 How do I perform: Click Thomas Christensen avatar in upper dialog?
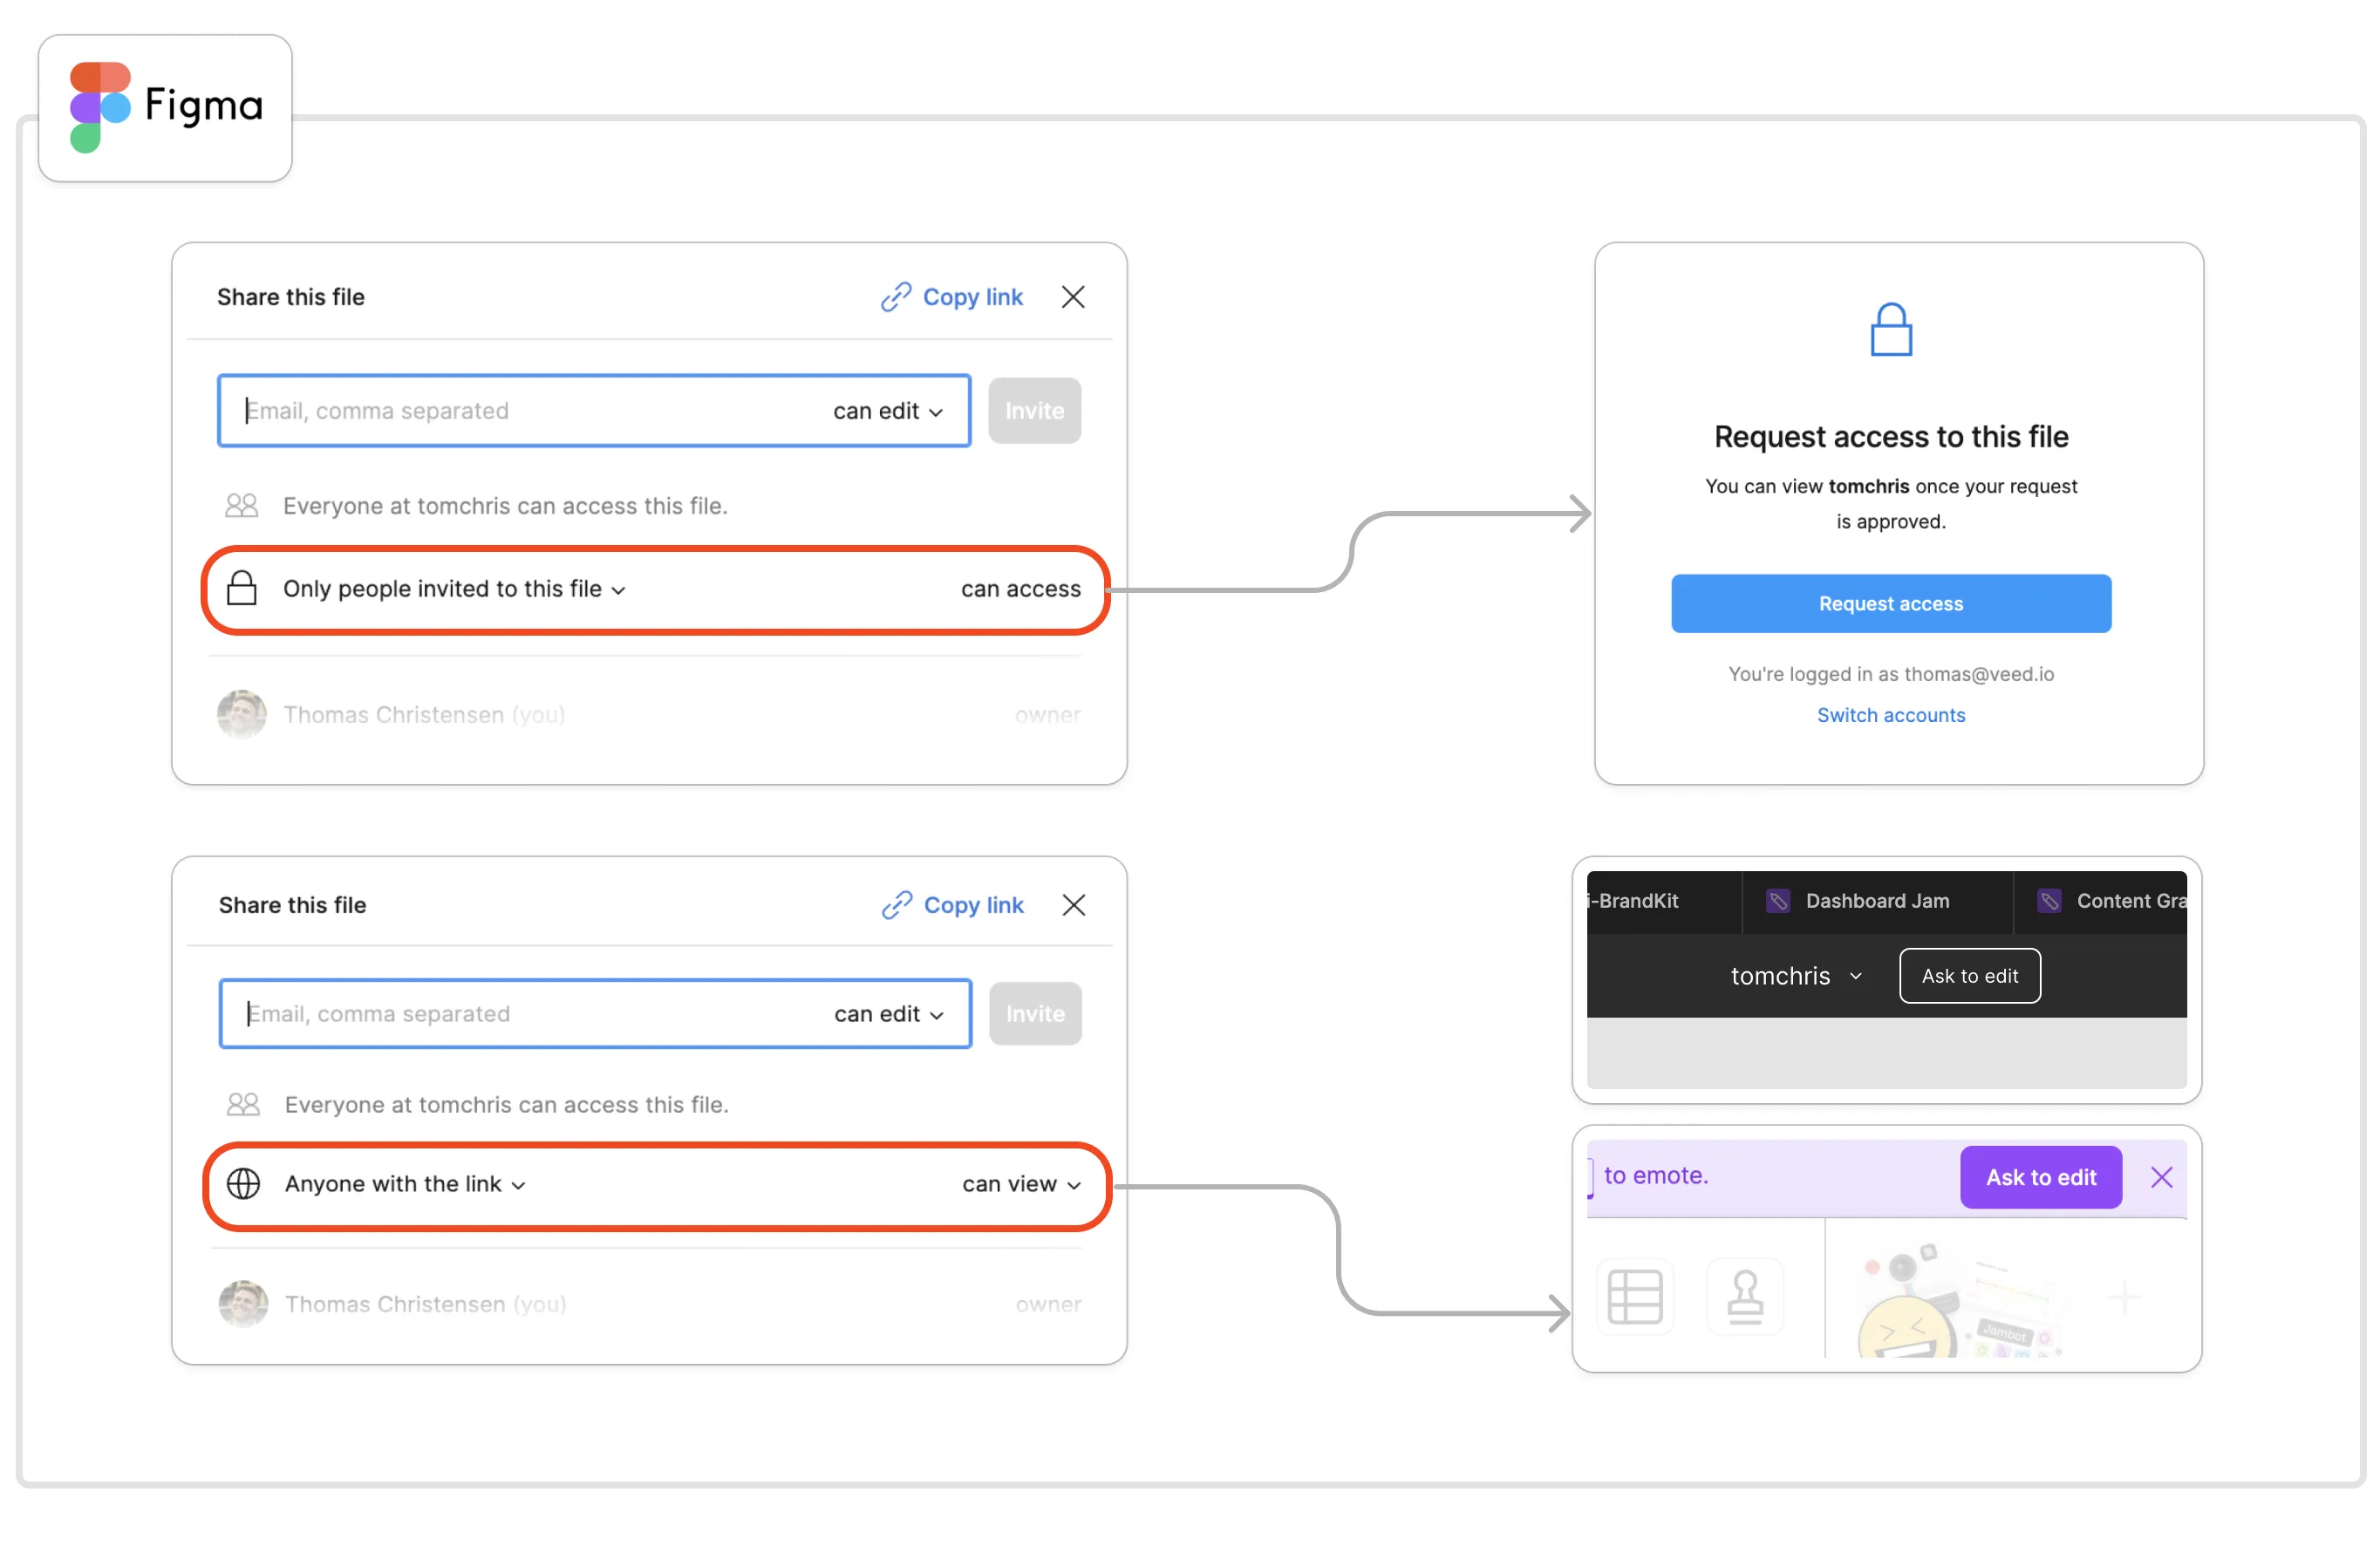(x=241, y=714)
